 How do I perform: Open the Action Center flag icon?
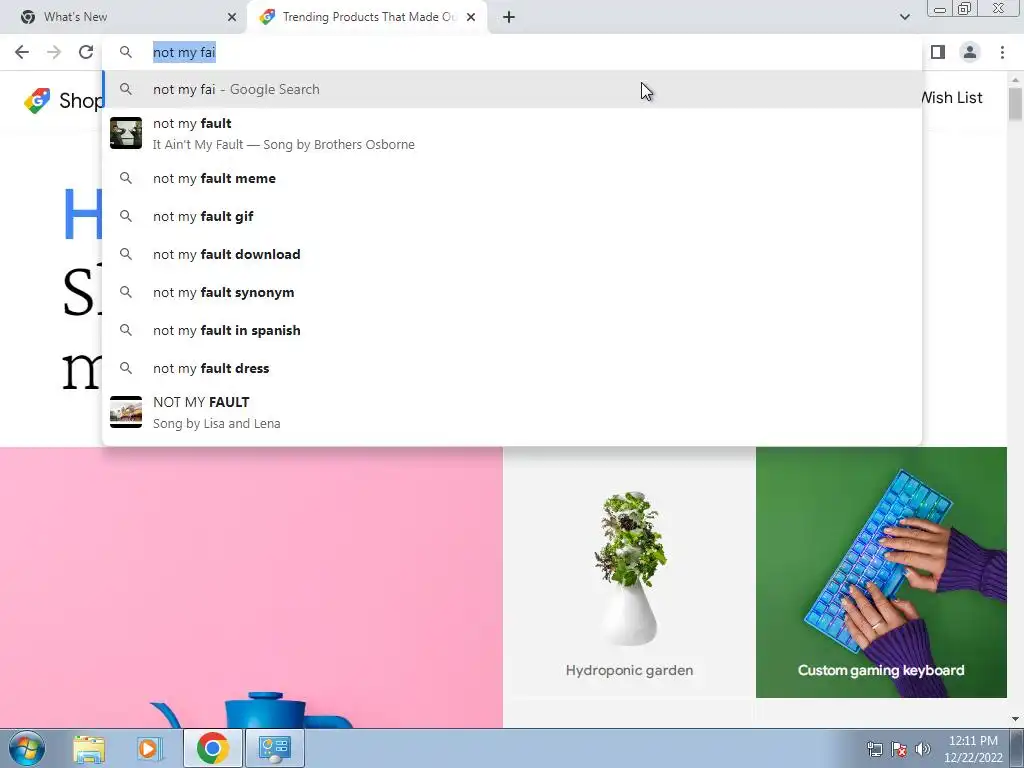899,749
